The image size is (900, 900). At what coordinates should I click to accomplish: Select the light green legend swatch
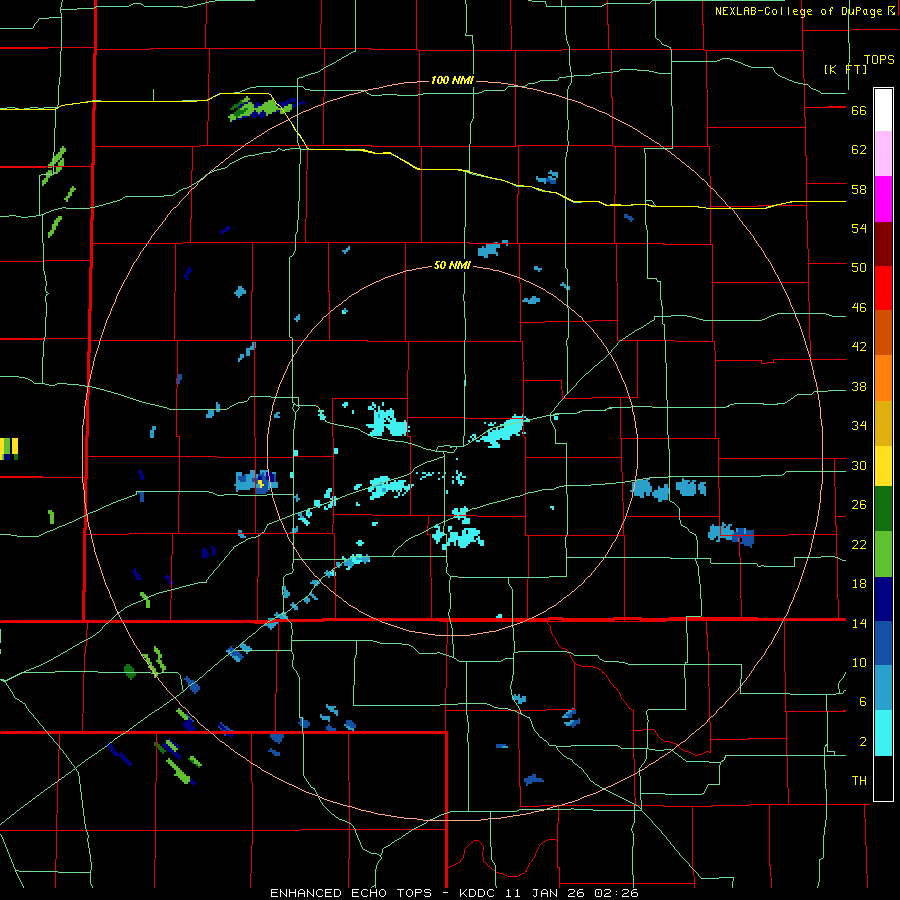[883, 554]
